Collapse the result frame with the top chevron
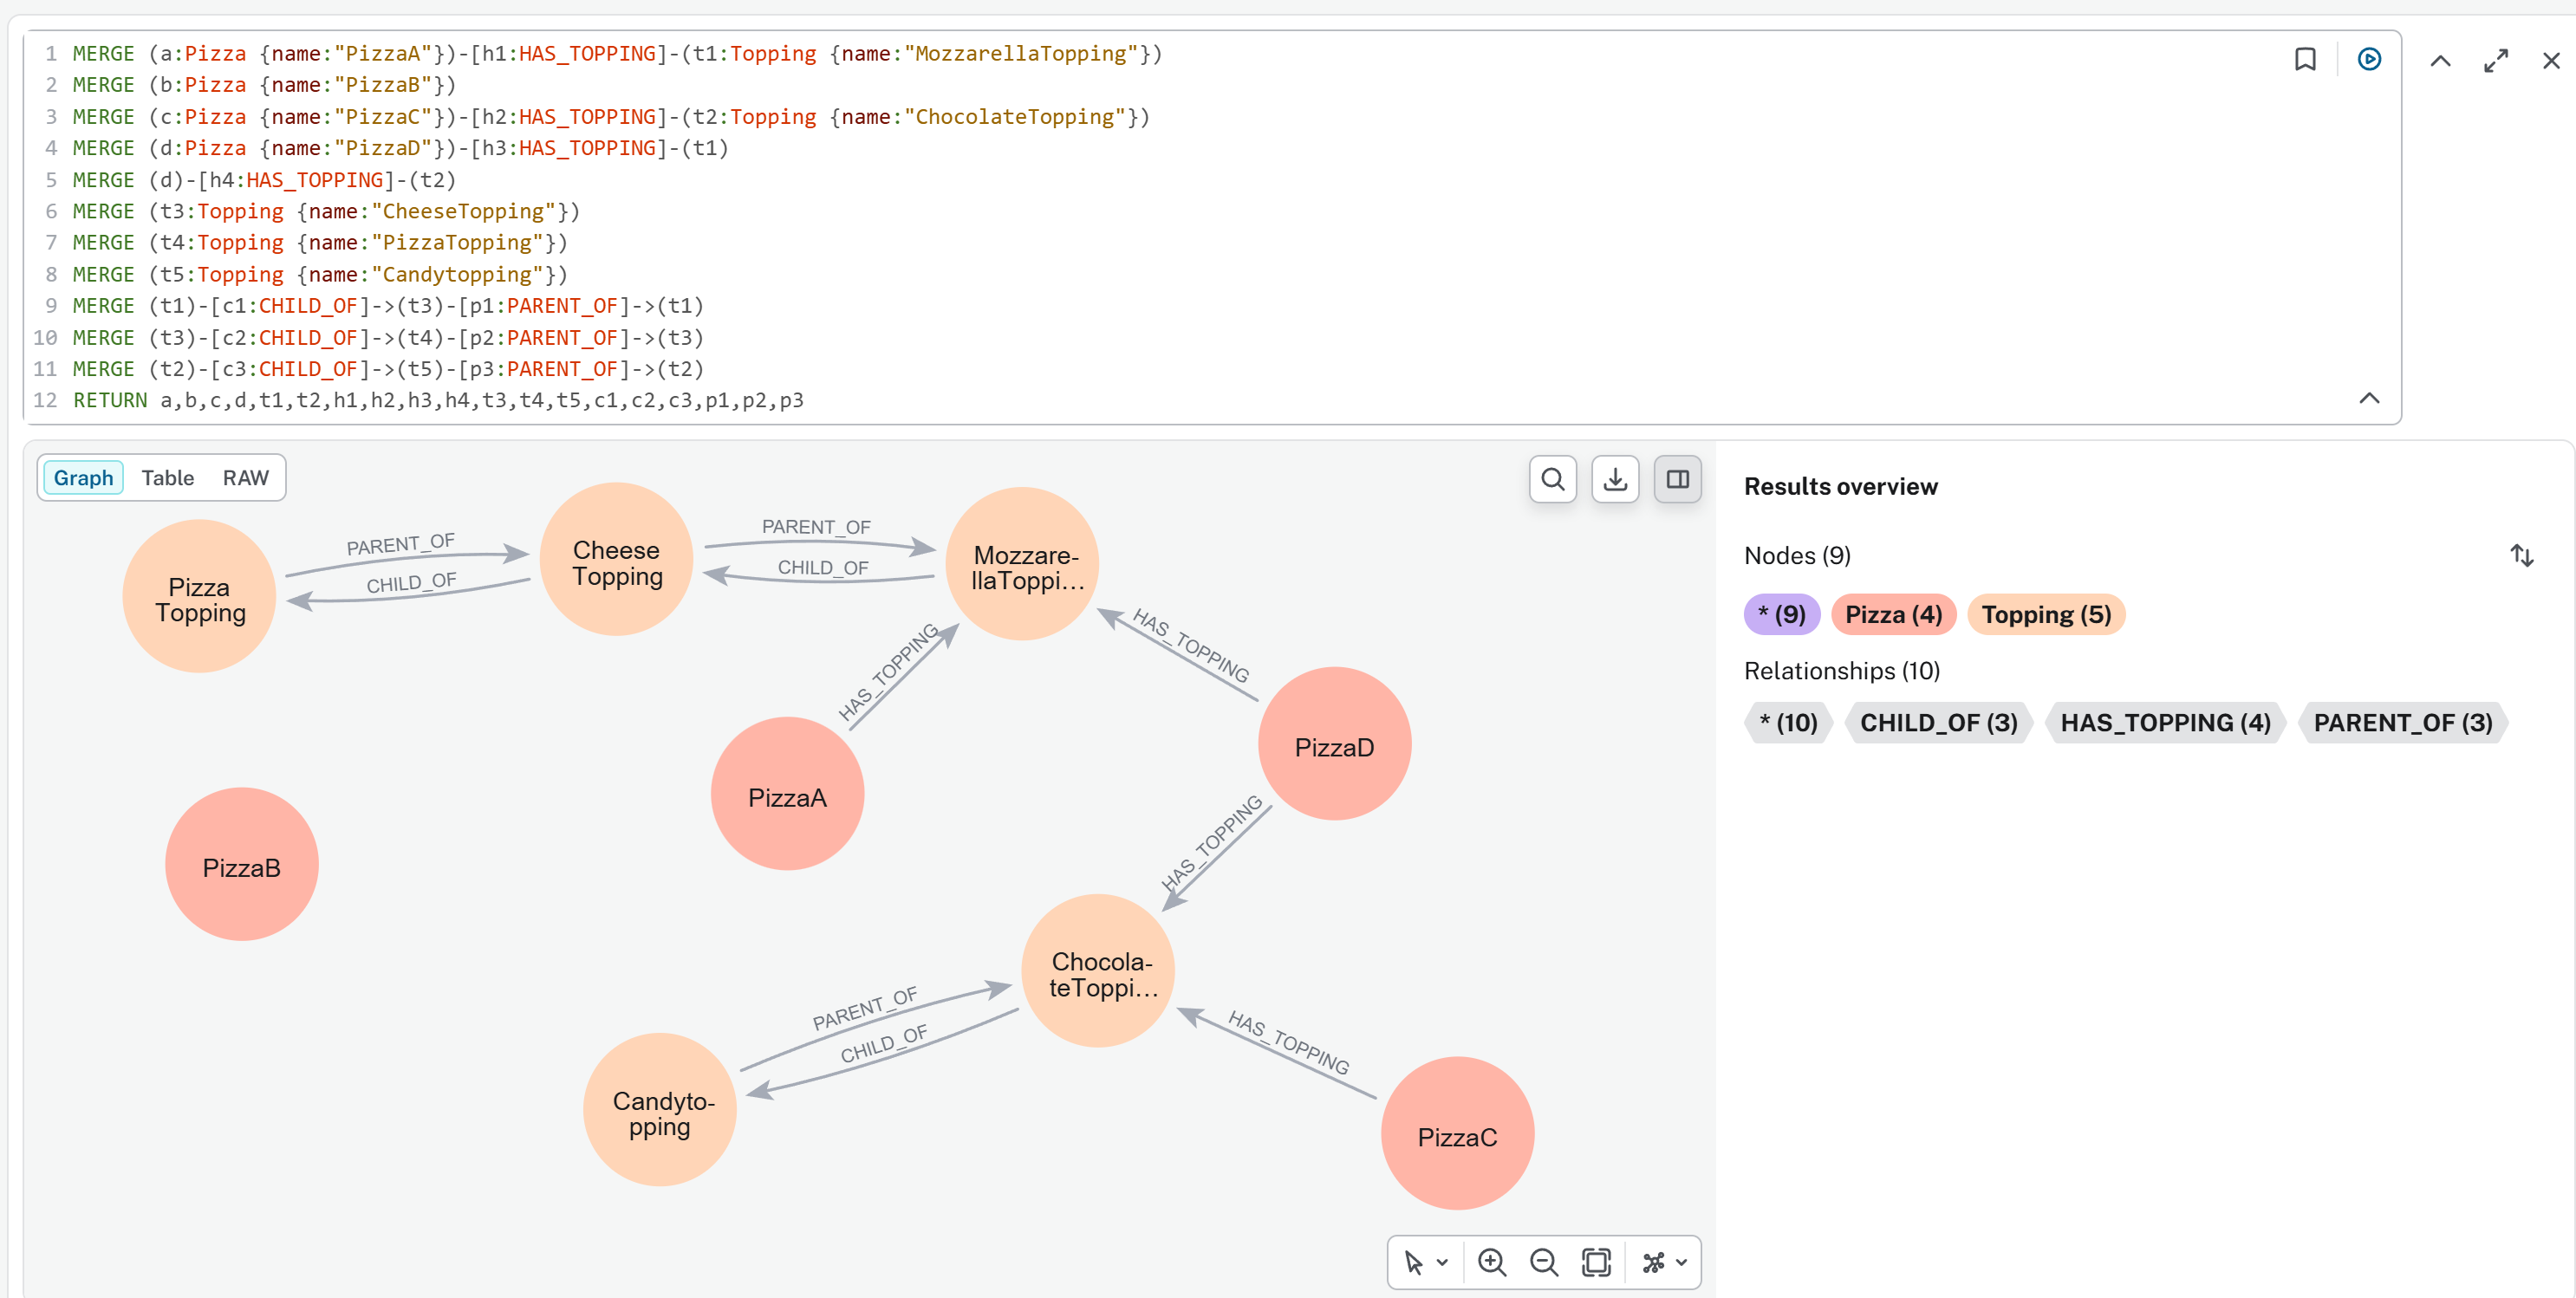The height and width of the screenshot is (1298, 2576). [x=2440, y=61]
